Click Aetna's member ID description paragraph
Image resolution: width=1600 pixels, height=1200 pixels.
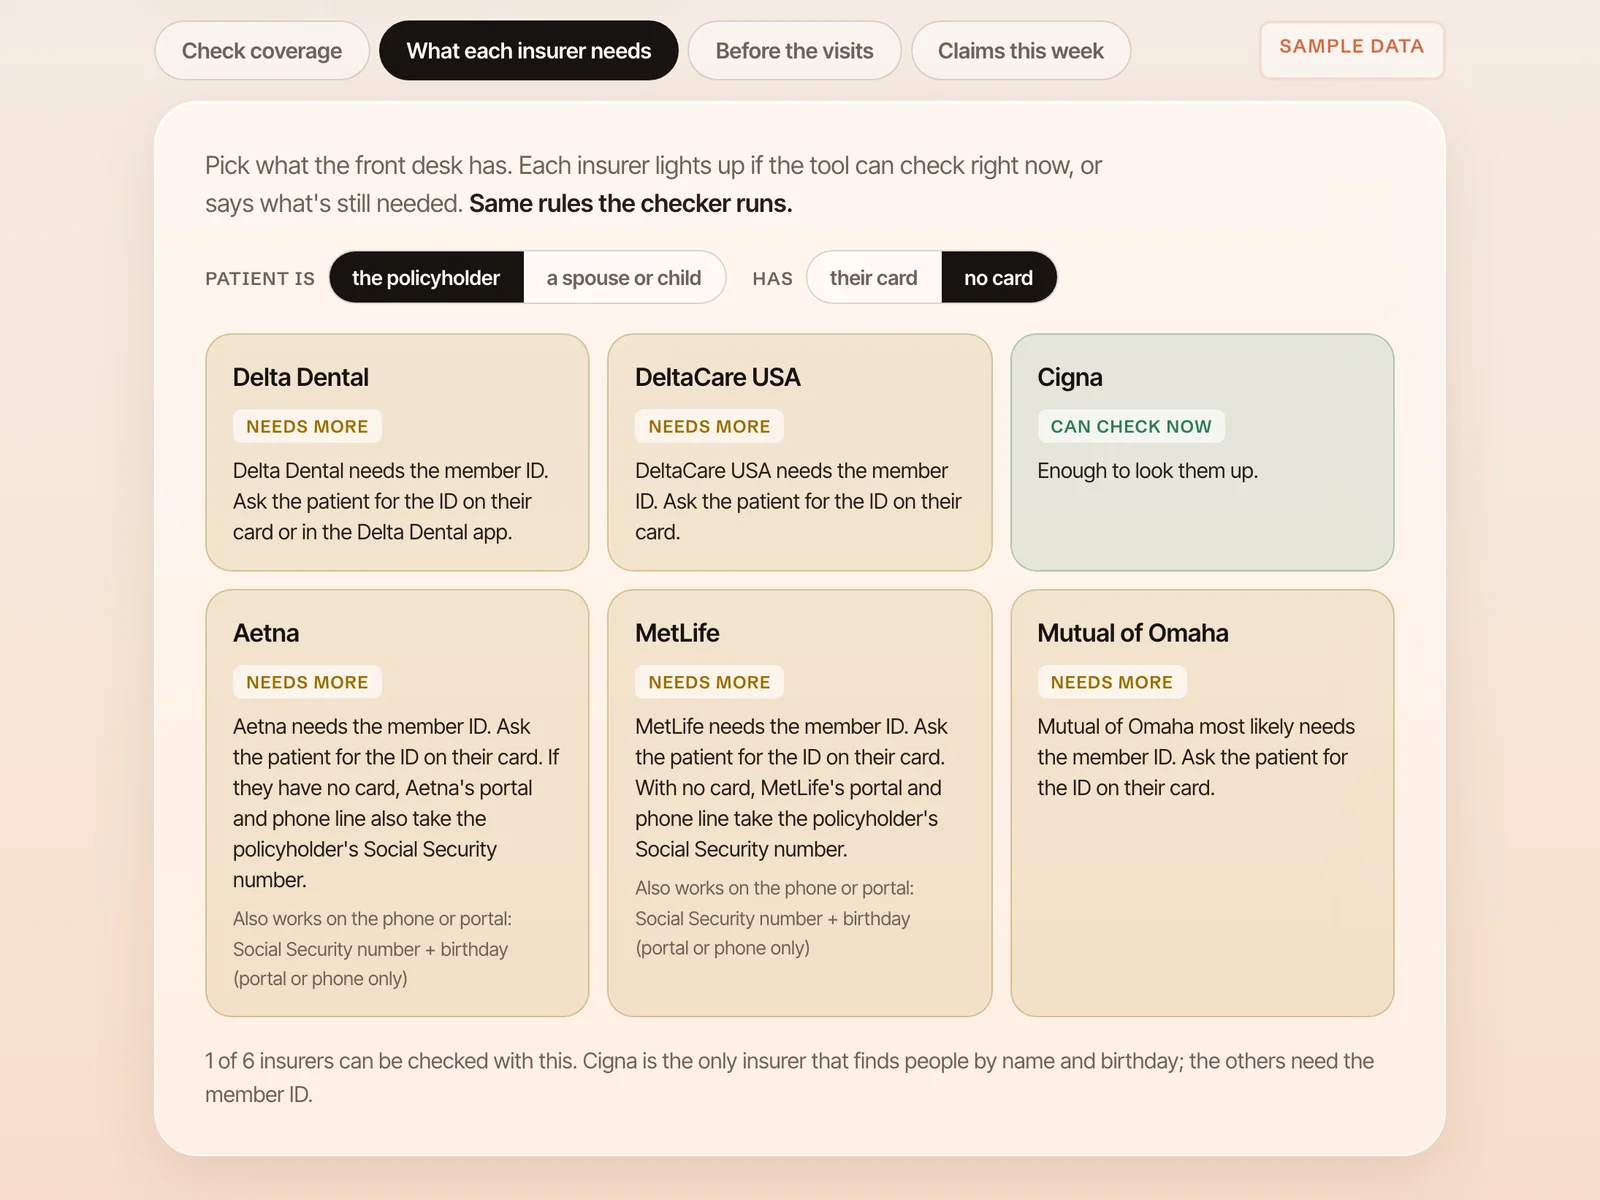396,803
